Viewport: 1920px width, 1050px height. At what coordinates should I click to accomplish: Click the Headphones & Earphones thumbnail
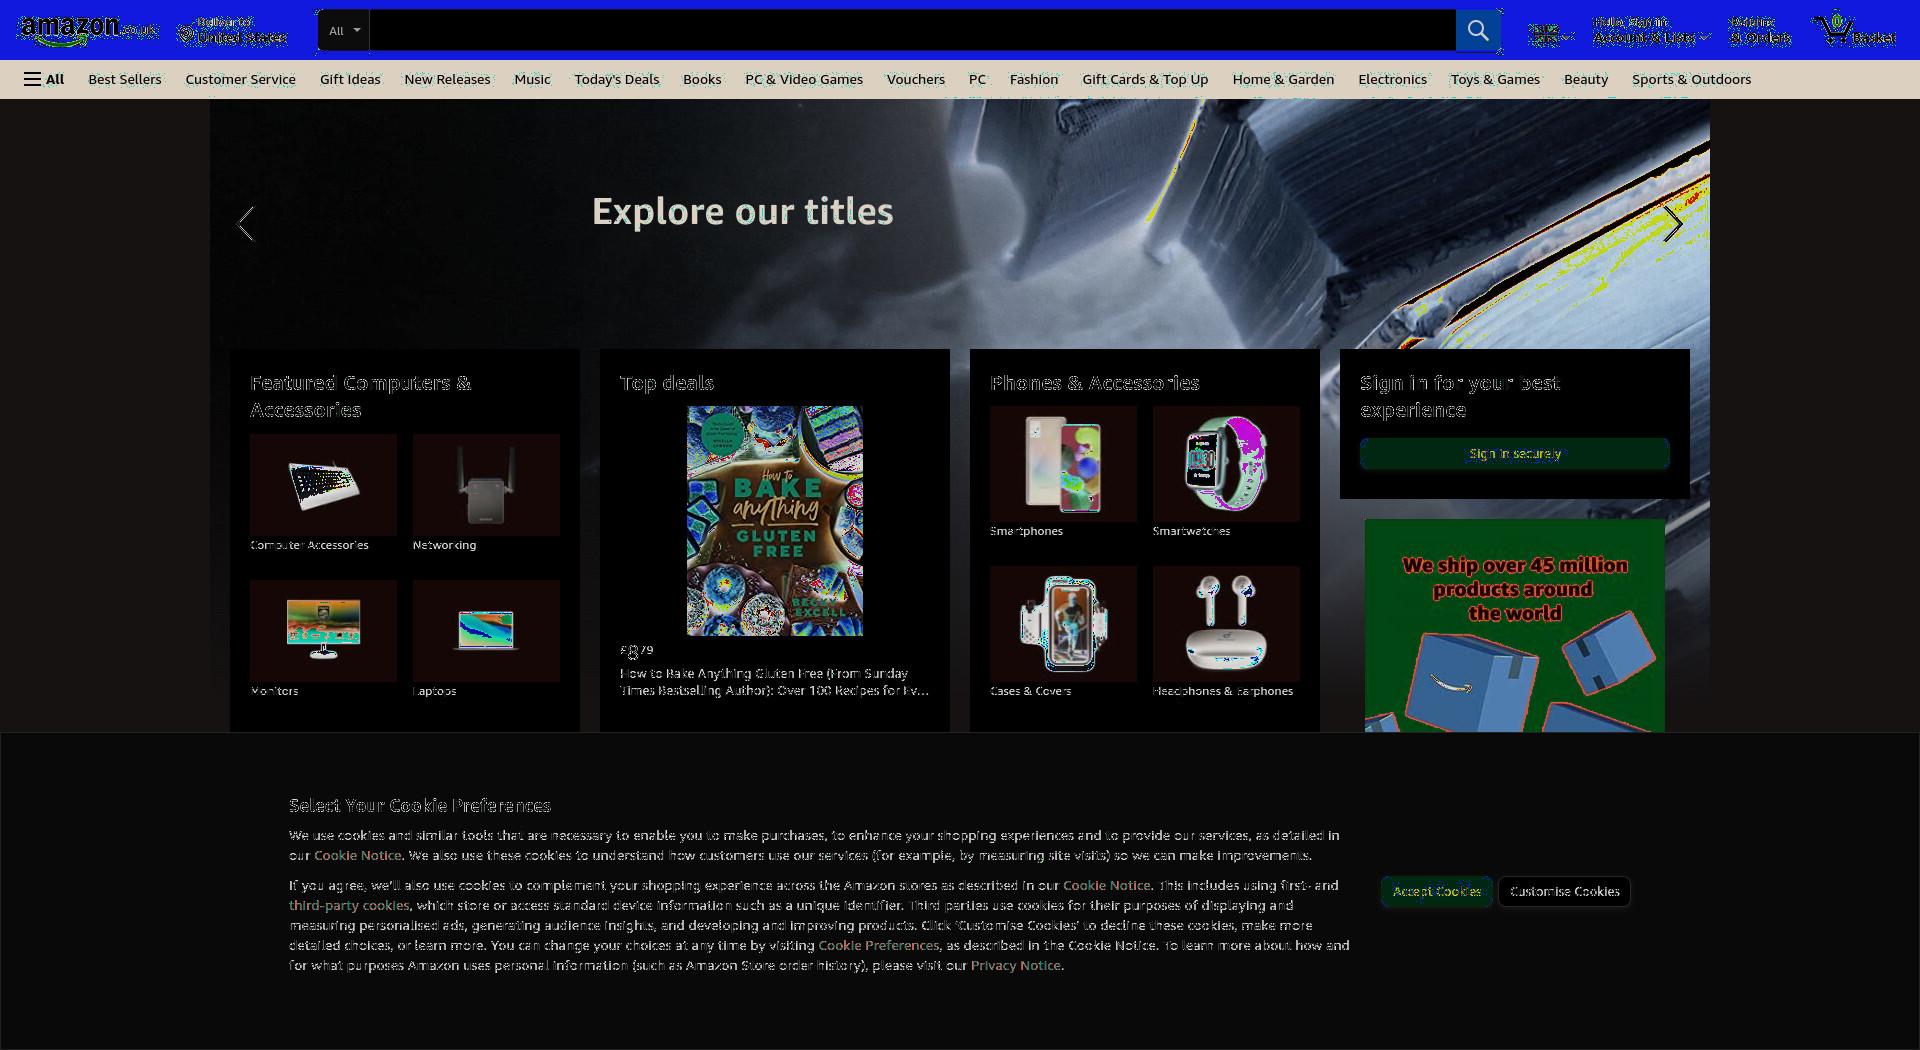pos(1226,624)
